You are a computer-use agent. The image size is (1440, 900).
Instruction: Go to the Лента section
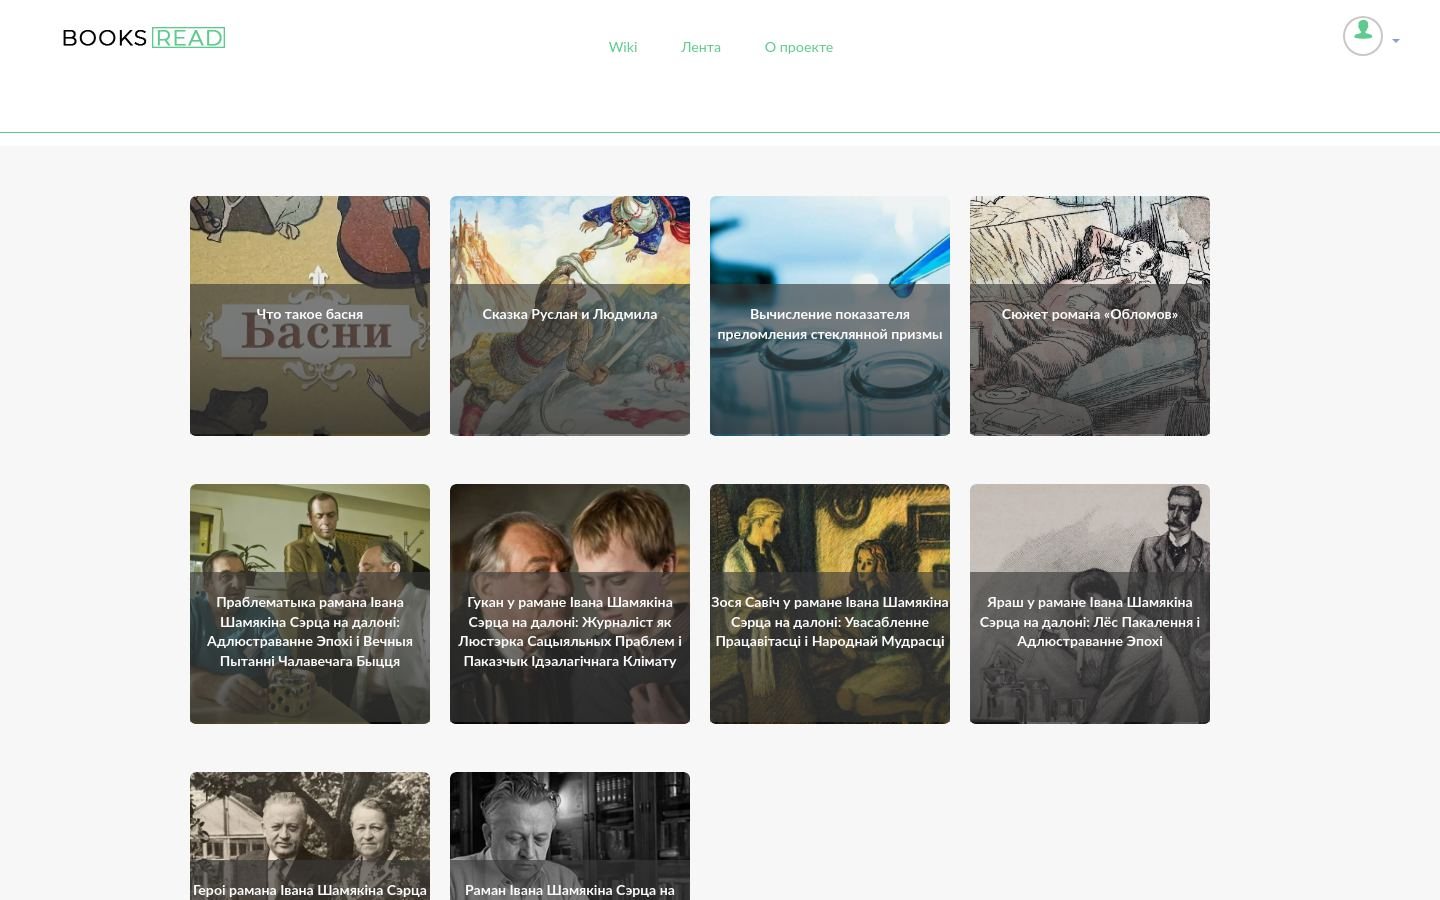(701, 47)
